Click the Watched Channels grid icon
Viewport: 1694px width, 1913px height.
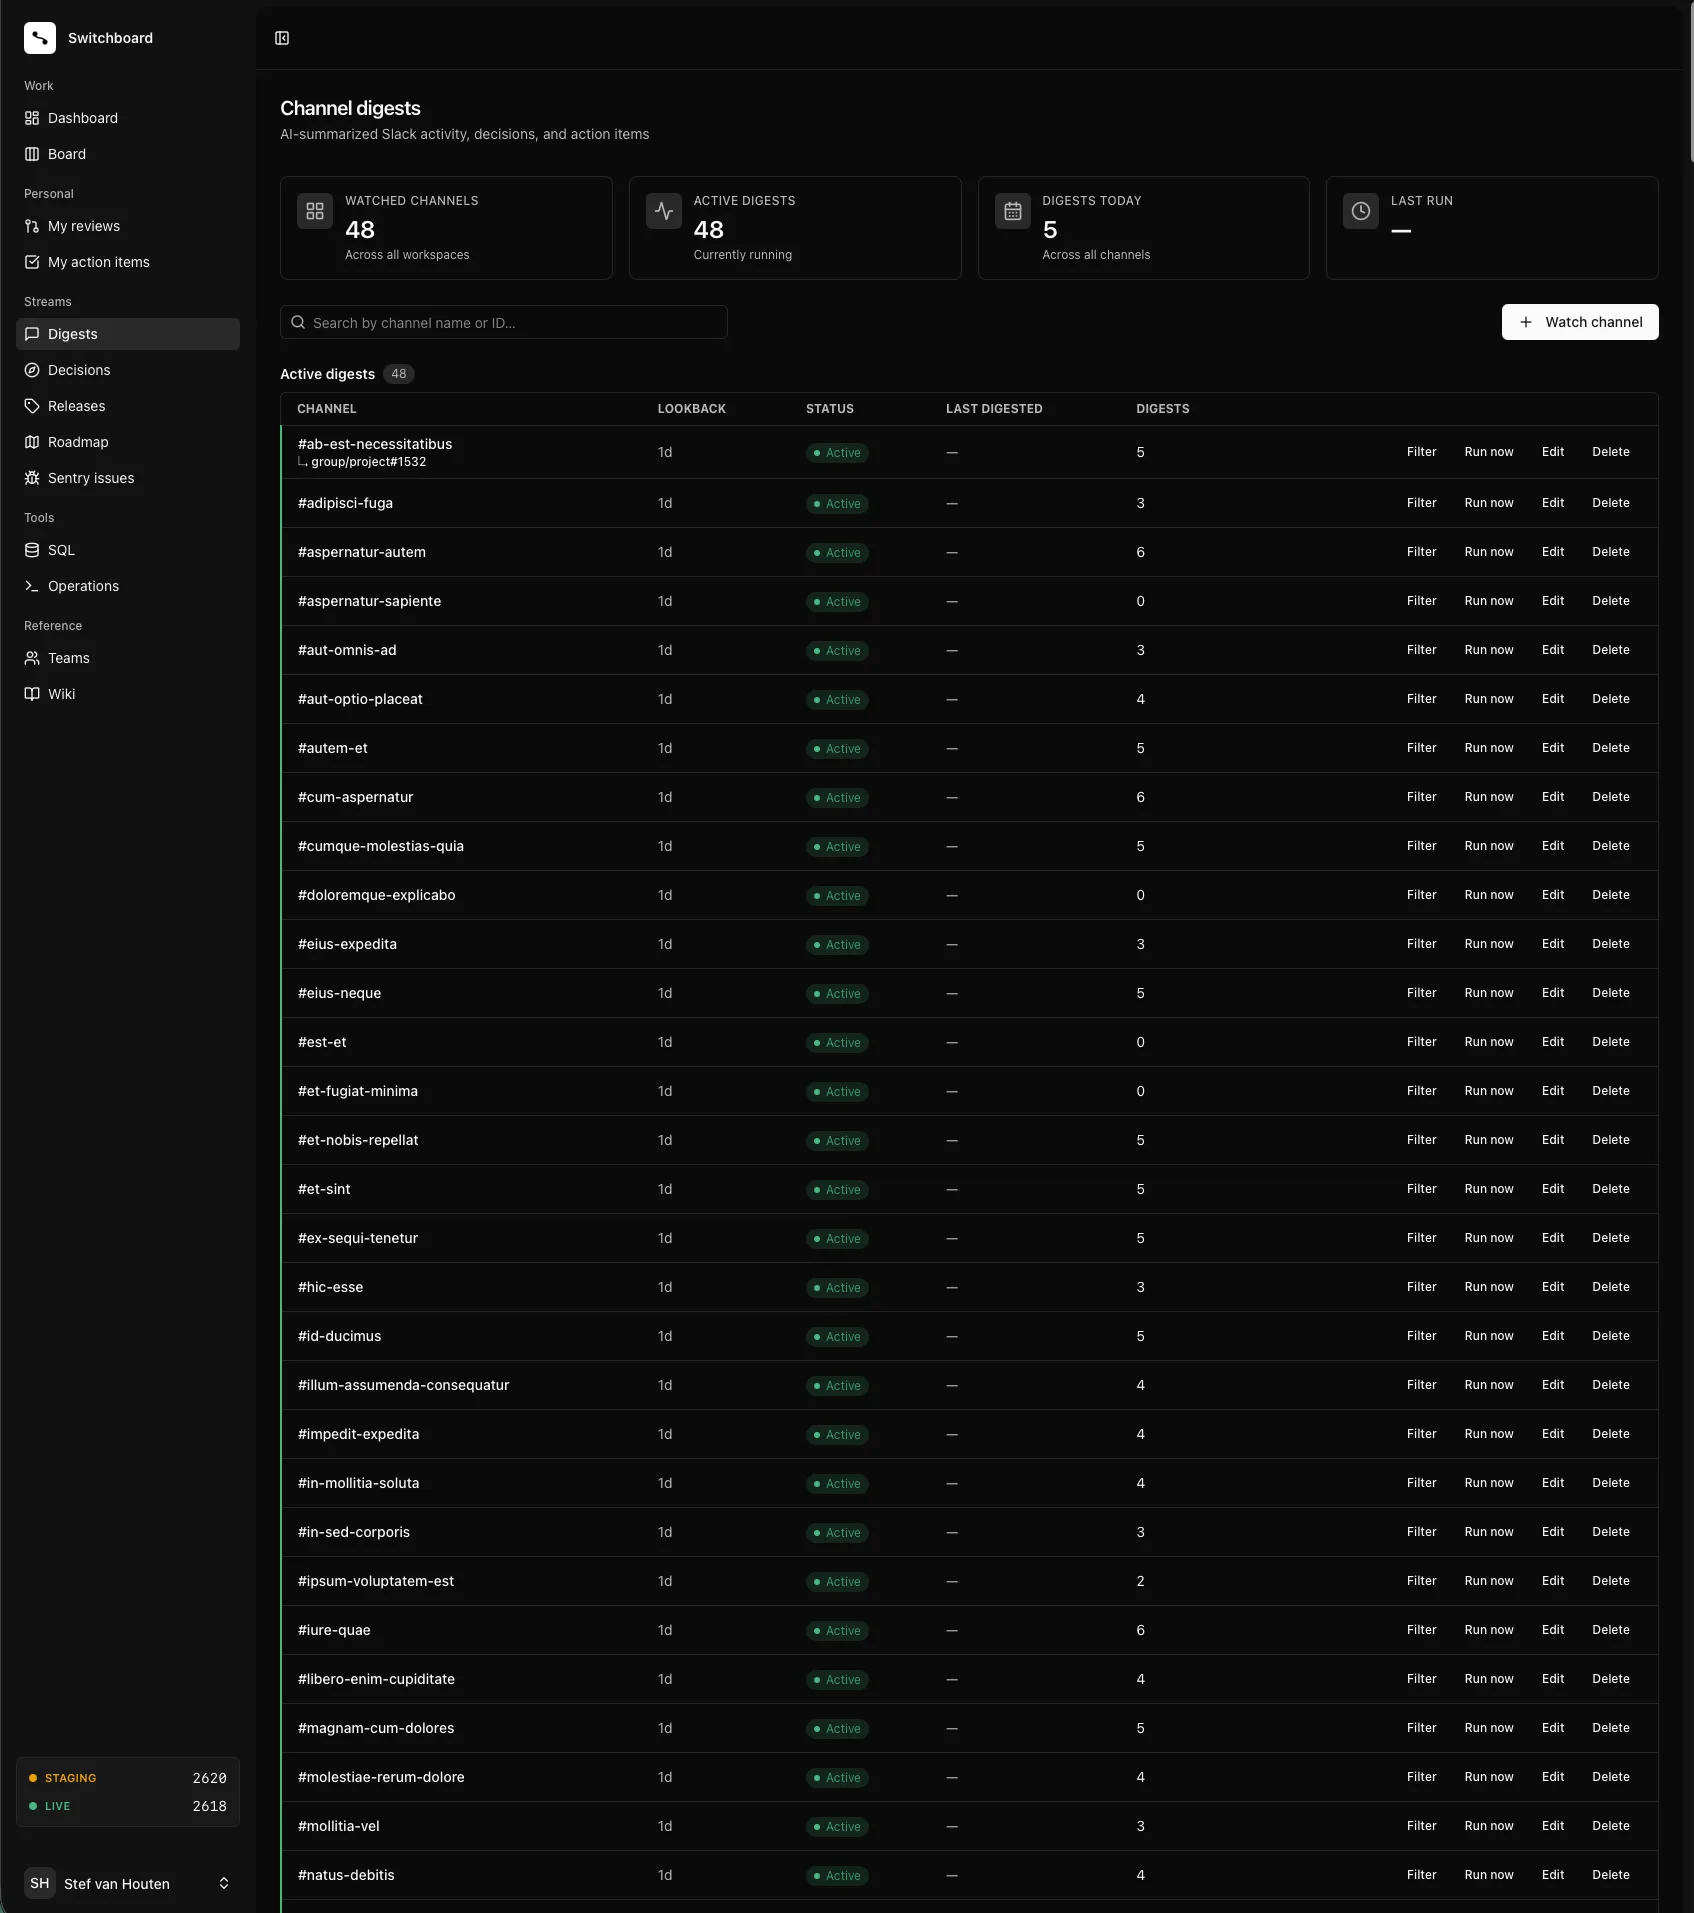(x=315, y=211)
